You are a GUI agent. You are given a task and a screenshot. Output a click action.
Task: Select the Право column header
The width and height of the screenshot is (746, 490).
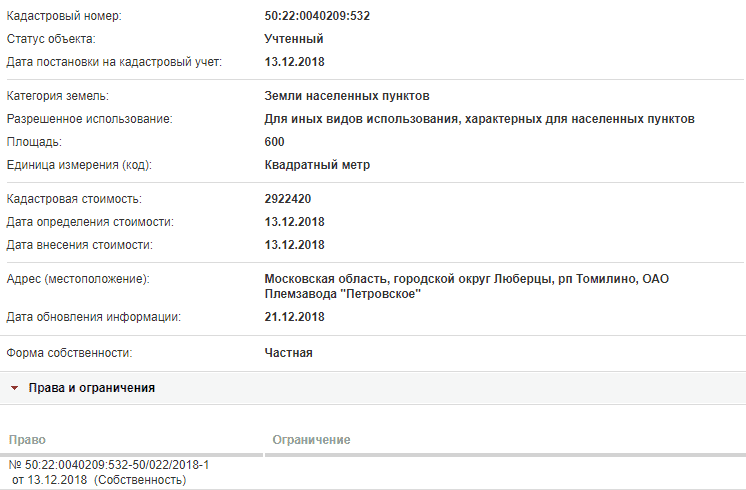tap(27, 440)
